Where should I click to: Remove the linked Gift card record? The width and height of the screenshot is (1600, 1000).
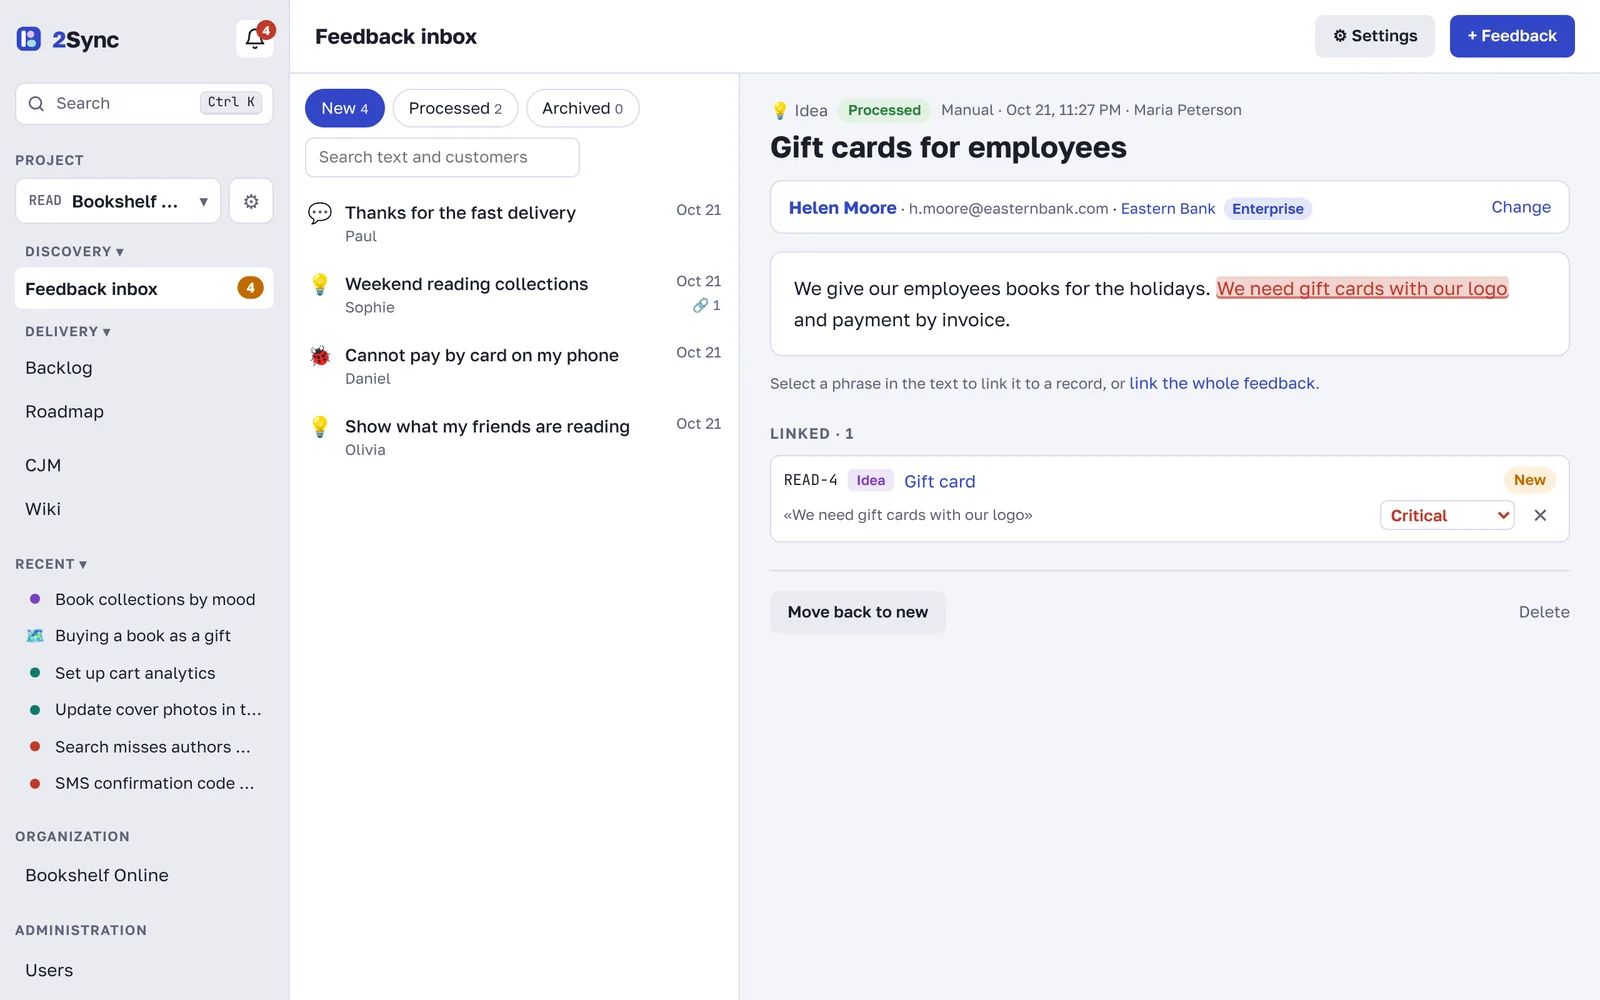point(1540,515)
